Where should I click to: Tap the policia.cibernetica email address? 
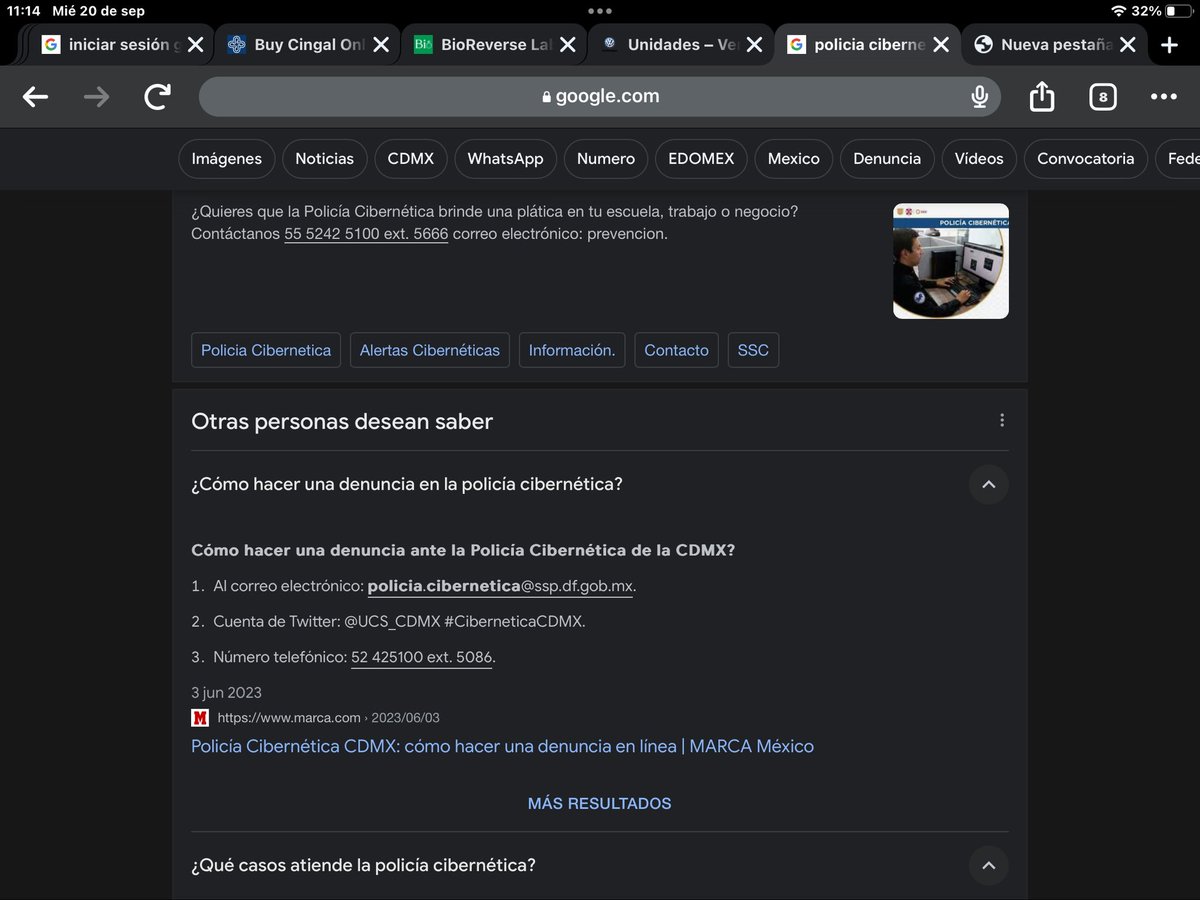coord(500,586)
